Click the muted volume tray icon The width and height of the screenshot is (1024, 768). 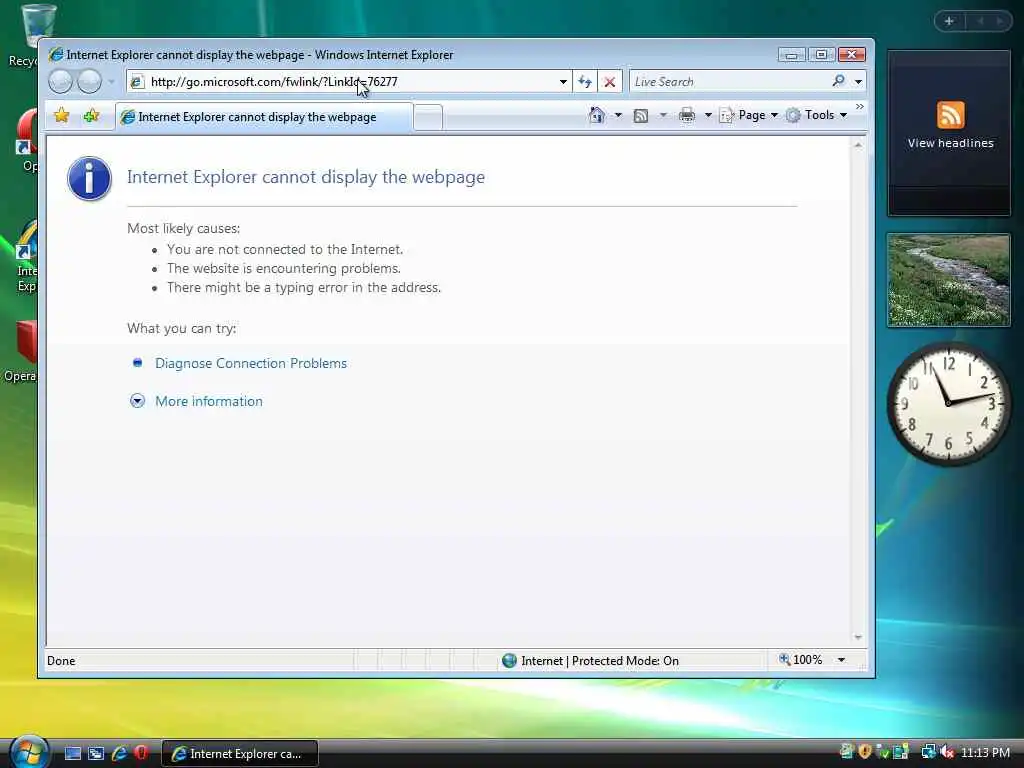click(947, 752)
